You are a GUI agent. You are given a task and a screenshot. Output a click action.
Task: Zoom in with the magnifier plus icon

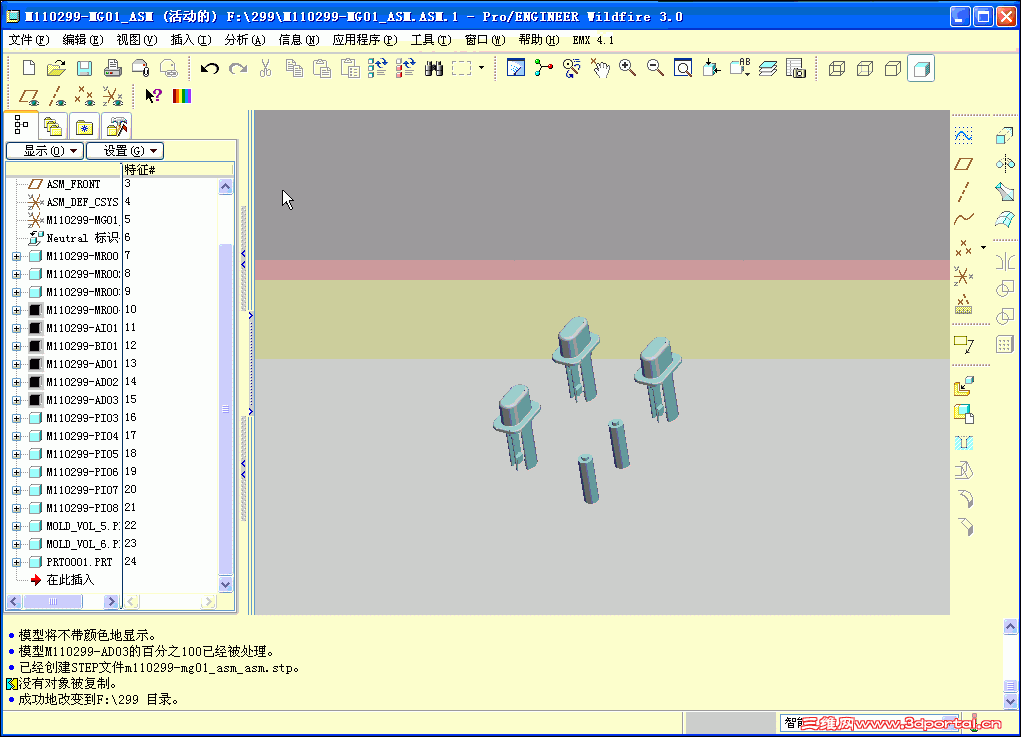628,68
